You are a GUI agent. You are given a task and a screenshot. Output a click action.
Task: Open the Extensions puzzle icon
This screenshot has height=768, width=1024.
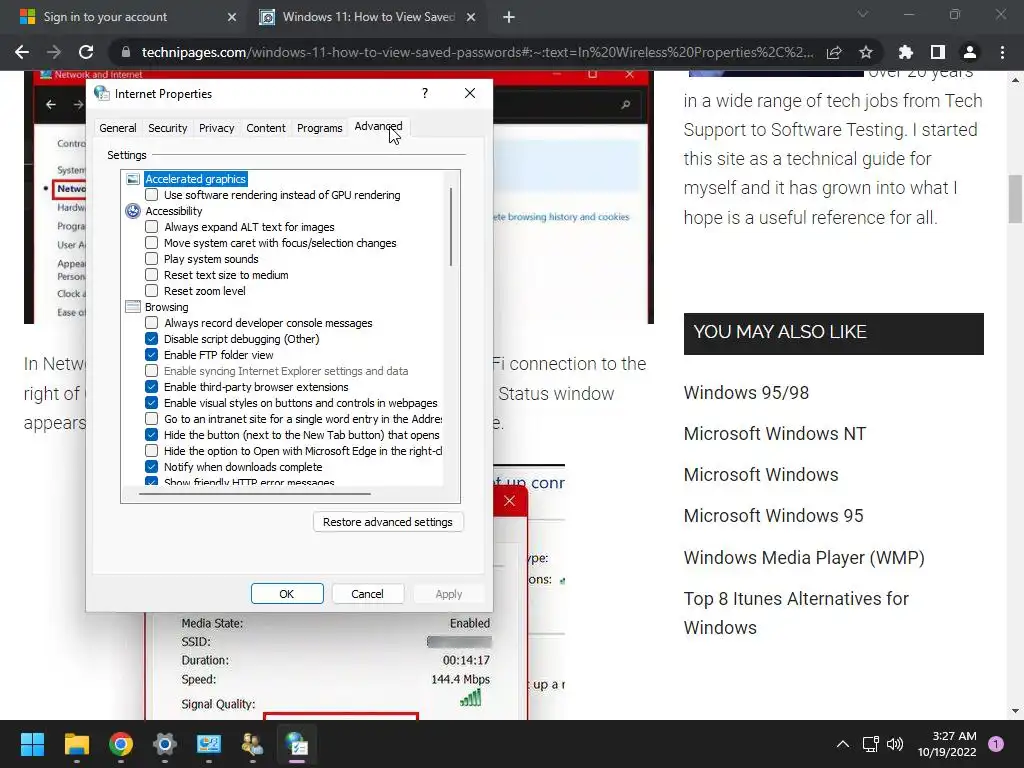(906, 52)
